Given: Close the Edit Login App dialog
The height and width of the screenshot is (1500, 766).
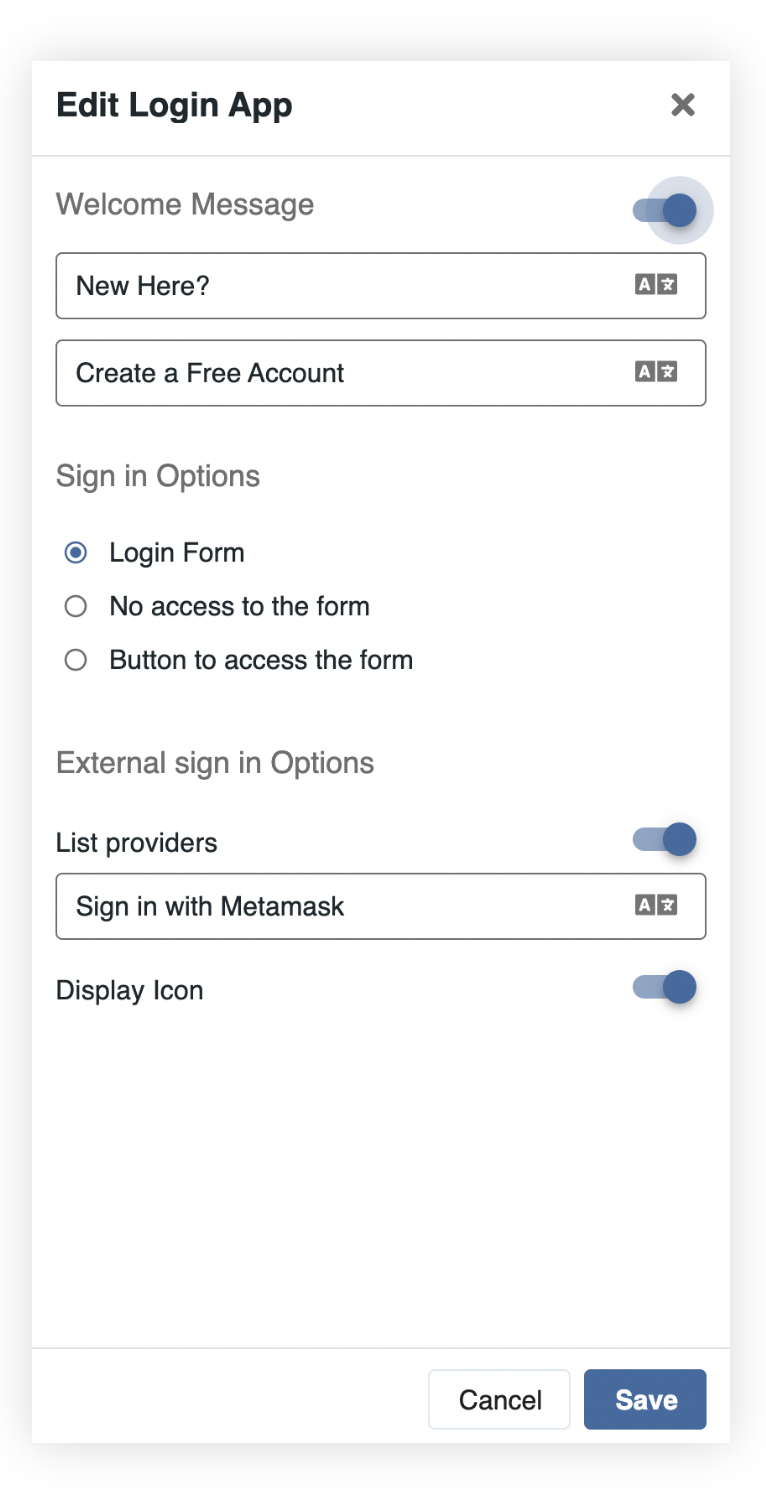Looking at the screenshot, I should click(x=682, y=105).
